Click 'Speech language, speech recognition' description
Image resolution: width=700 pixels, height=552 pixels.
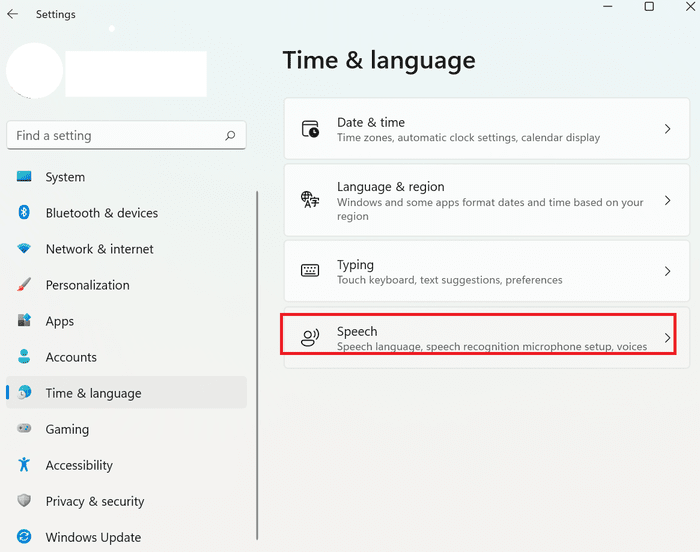tap(492, 347)
